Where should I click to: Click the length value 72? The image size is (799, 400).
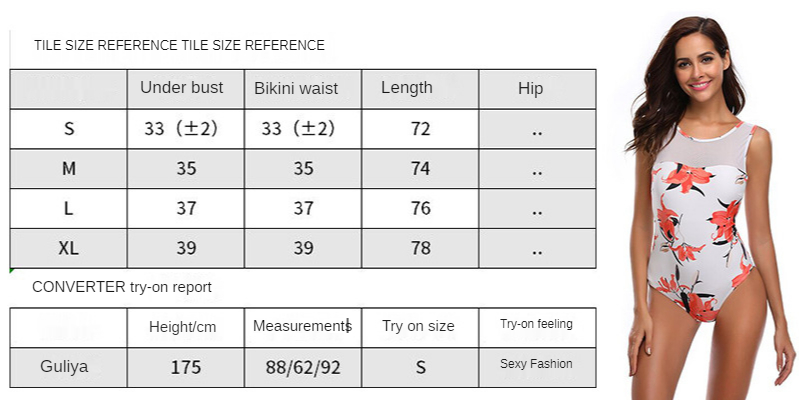click(x=420, y=129)
